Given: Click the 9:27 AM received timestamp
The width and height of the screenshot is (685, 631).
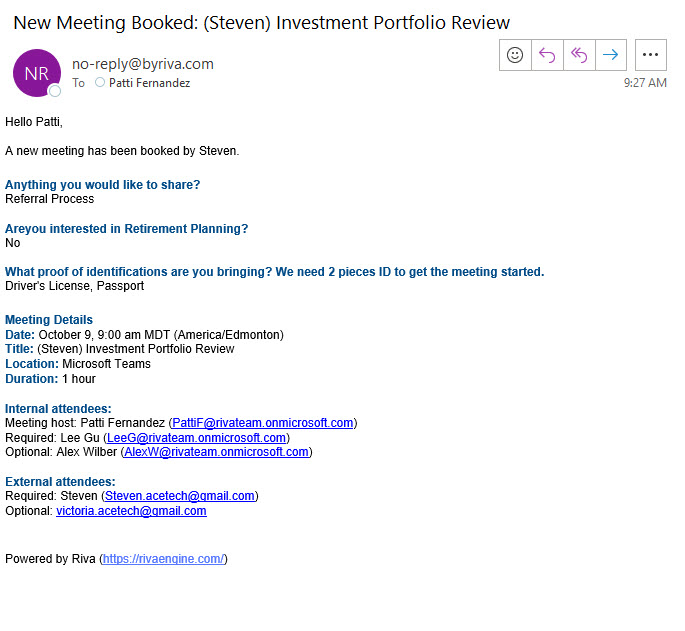Looking at the screenshot, I should pyautogui.click(x=644, y=83).
